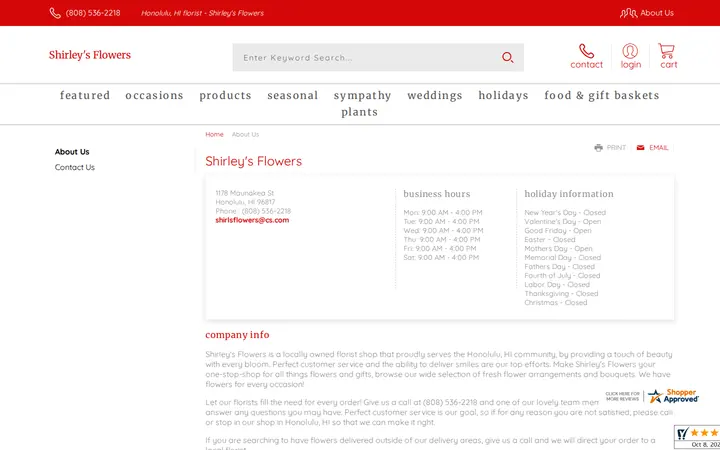Click the 'Good Friday - Open' row
Viewport: 720px width, 450px height.
558,231
